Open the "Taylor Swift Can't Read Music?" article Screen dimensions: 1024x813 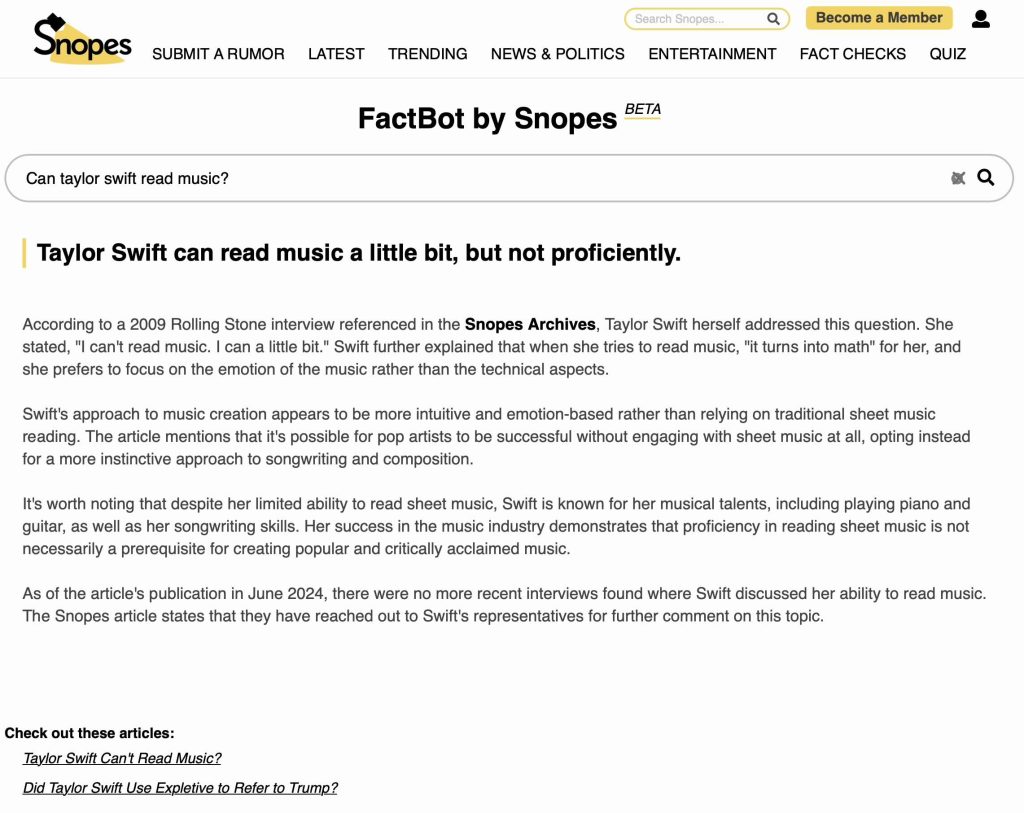(122, 758)
